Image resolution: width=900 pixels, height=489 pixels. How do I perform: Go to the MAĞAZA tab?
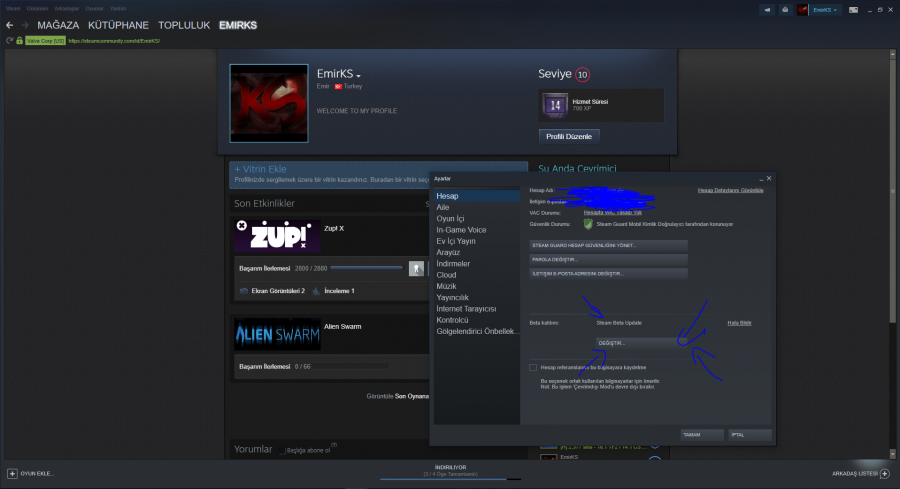click(58, 25)
